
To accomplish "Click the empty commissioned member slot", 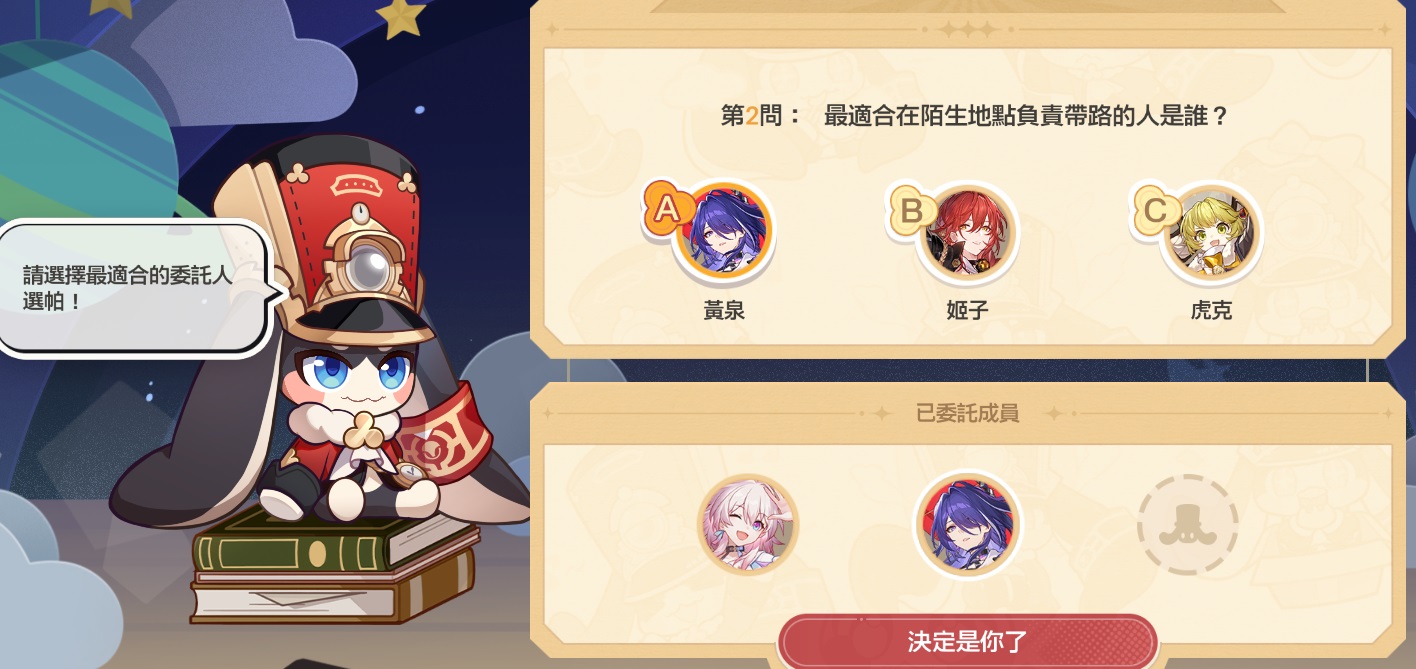I will (x=1188, y=525).
